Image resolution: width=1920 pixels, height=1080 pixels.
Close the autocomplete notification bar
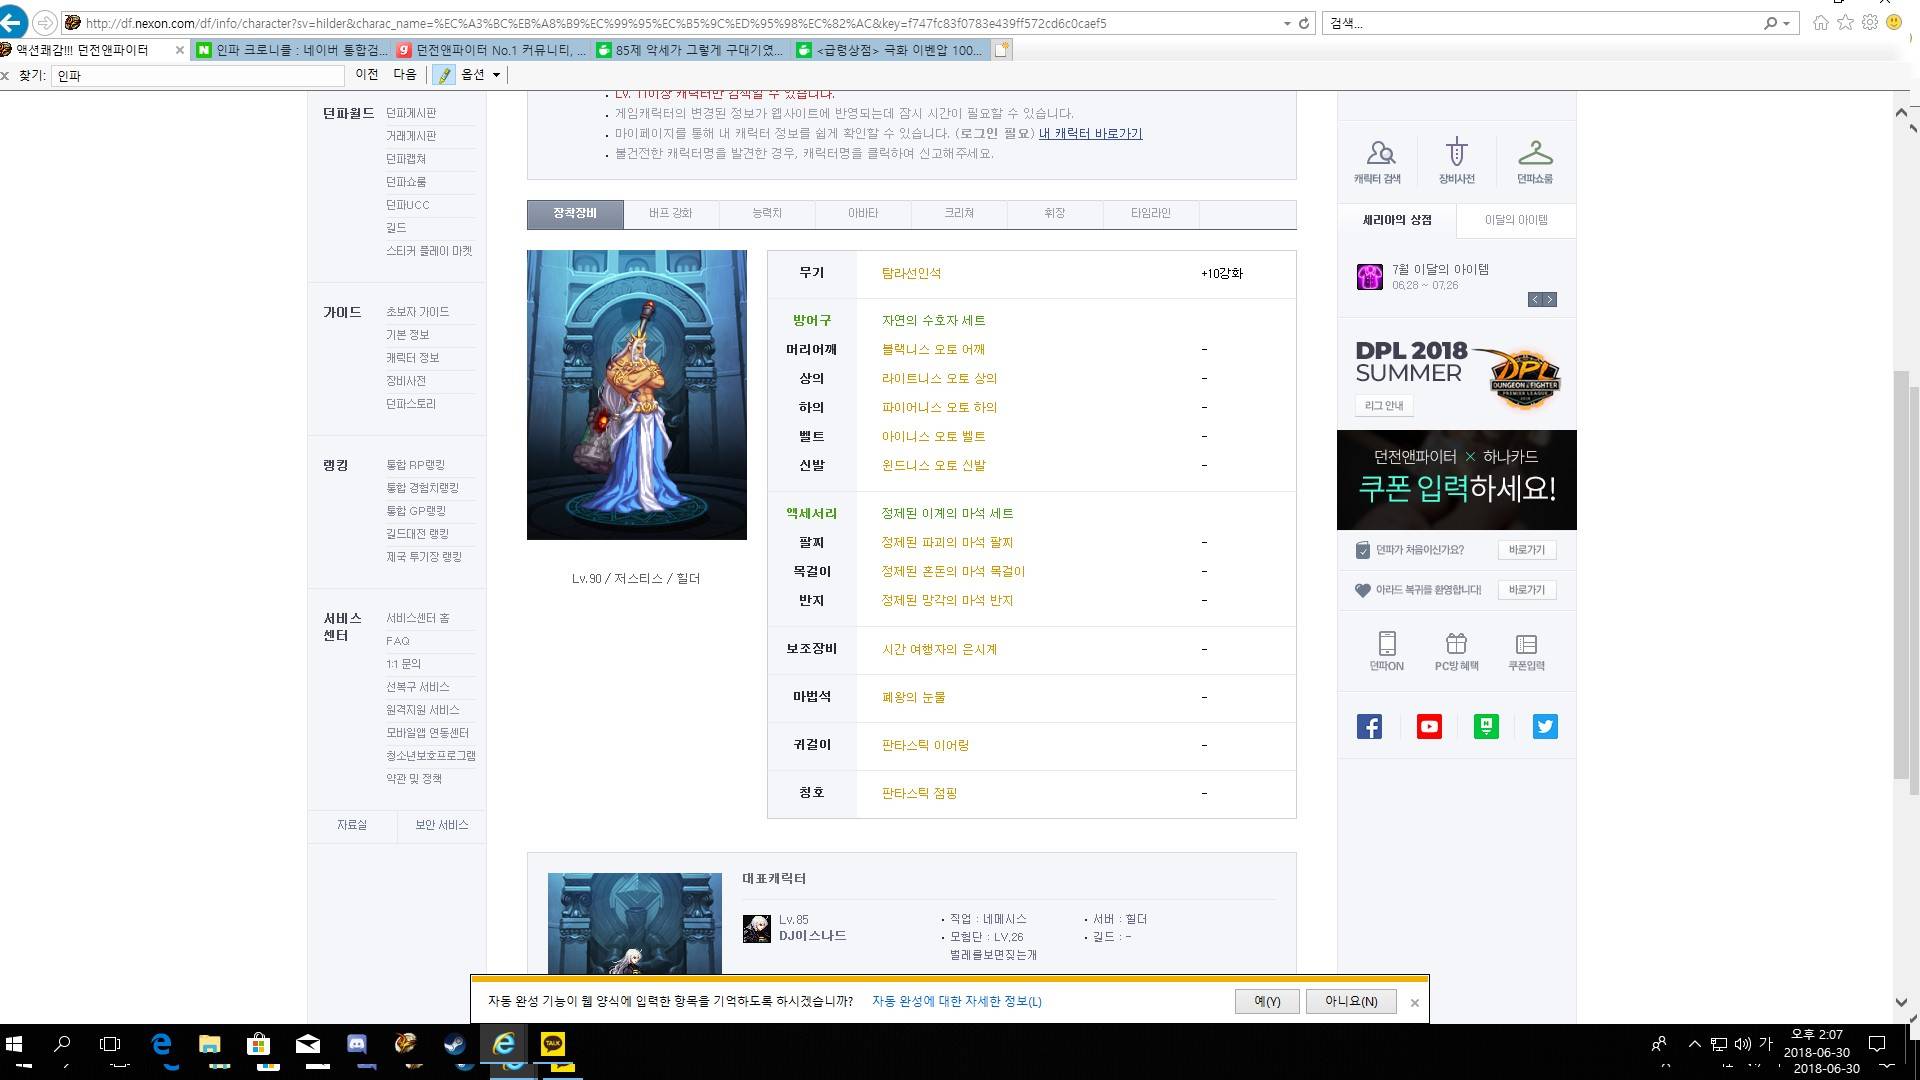click(x=1414, y=1003)
